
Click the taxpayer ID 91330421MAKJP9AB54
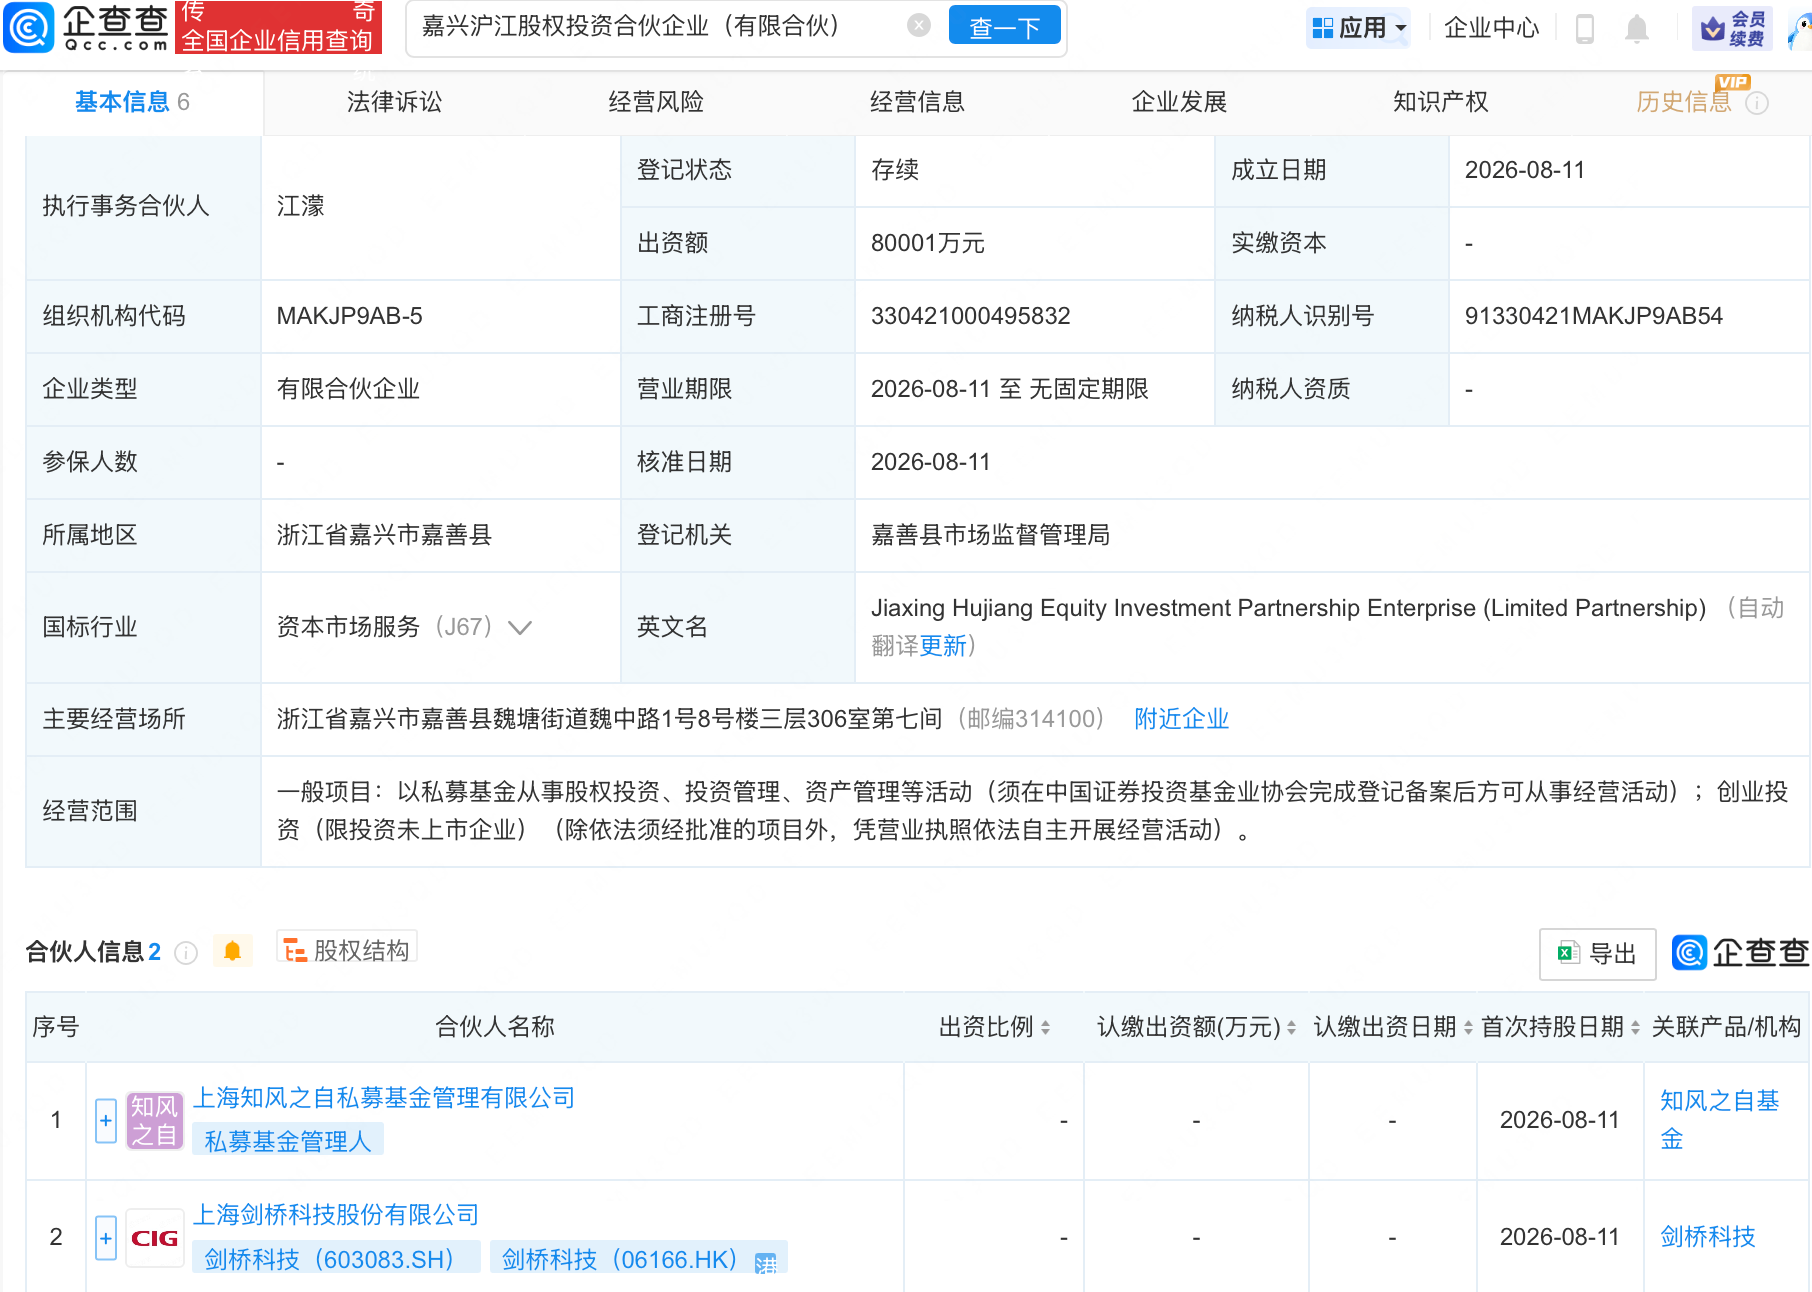(x=1594, y=316)
